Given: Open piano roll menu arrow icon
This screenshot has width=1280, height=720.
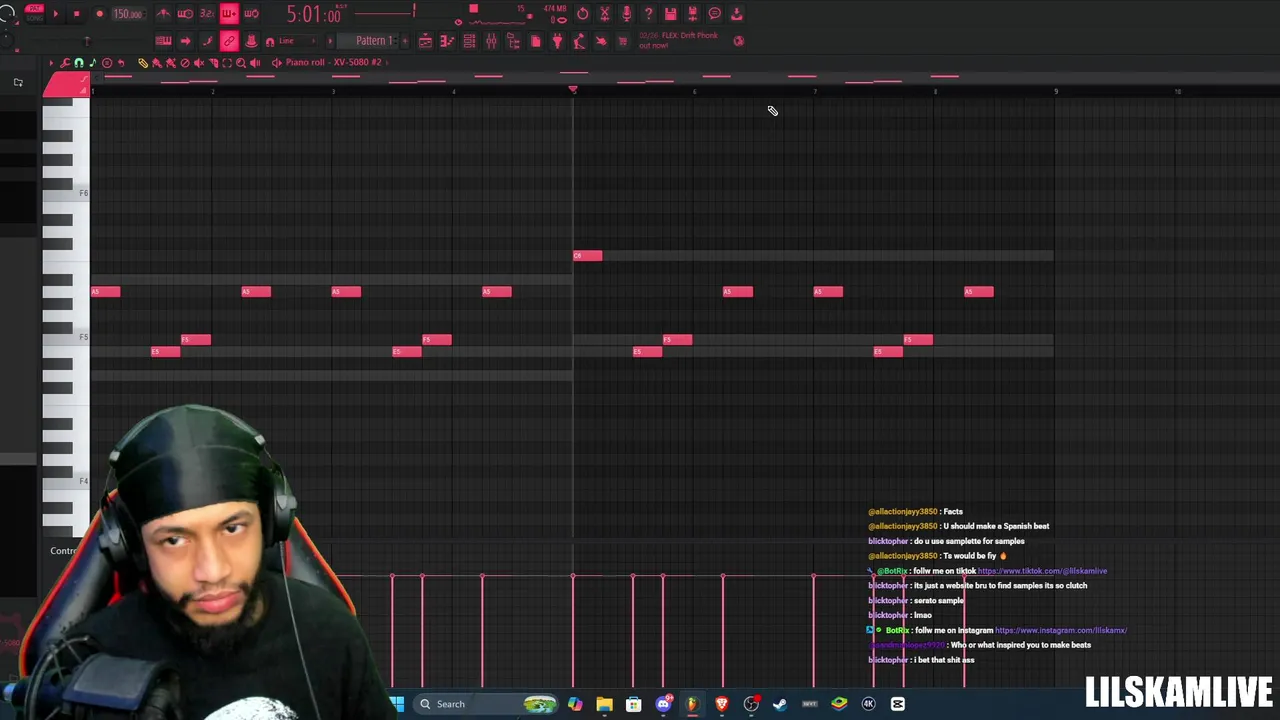Looking at the screenshot, I should [51, 62].
